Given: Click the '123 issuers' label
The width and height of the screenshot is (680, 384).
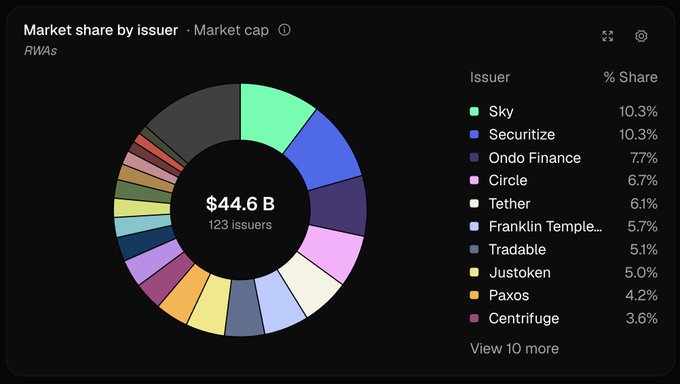Looking at the screenshot, I should point(240,225).
